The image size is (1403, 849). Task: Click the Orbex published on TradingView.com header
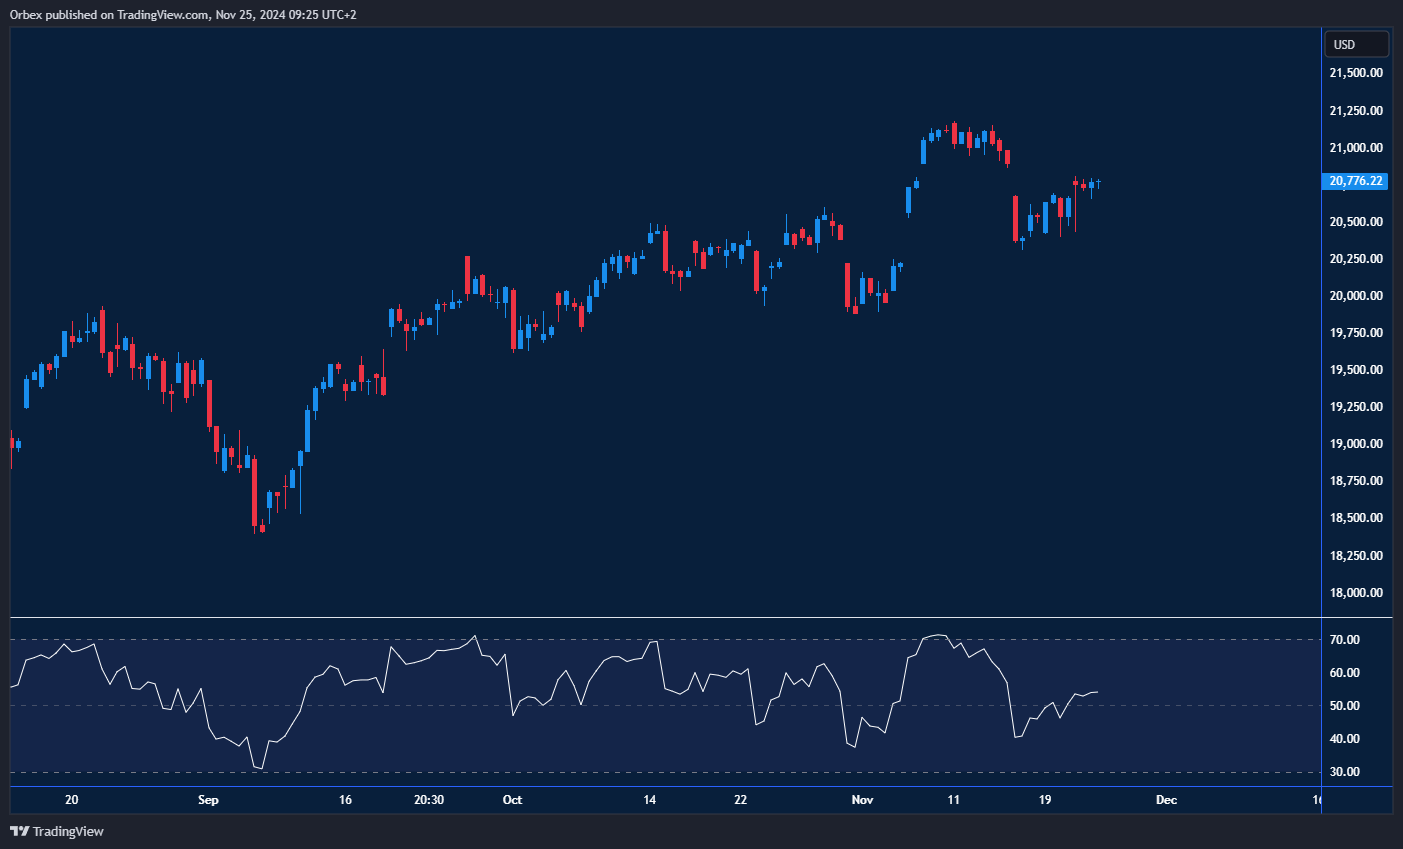[x=182, y=14]
